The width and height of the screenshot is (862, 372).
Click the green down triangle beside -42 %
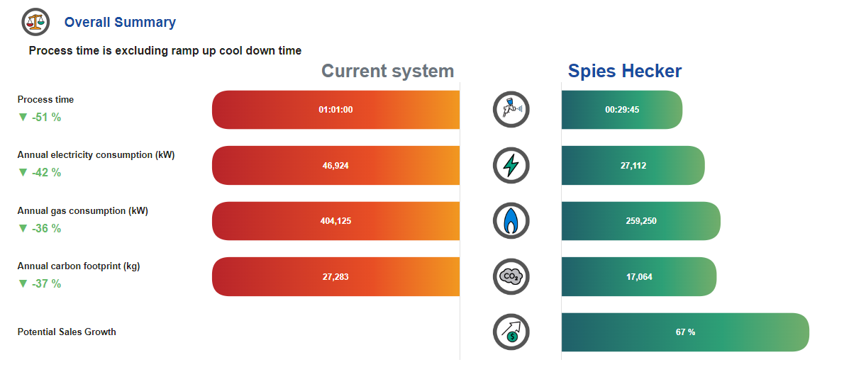pos(23,173)
